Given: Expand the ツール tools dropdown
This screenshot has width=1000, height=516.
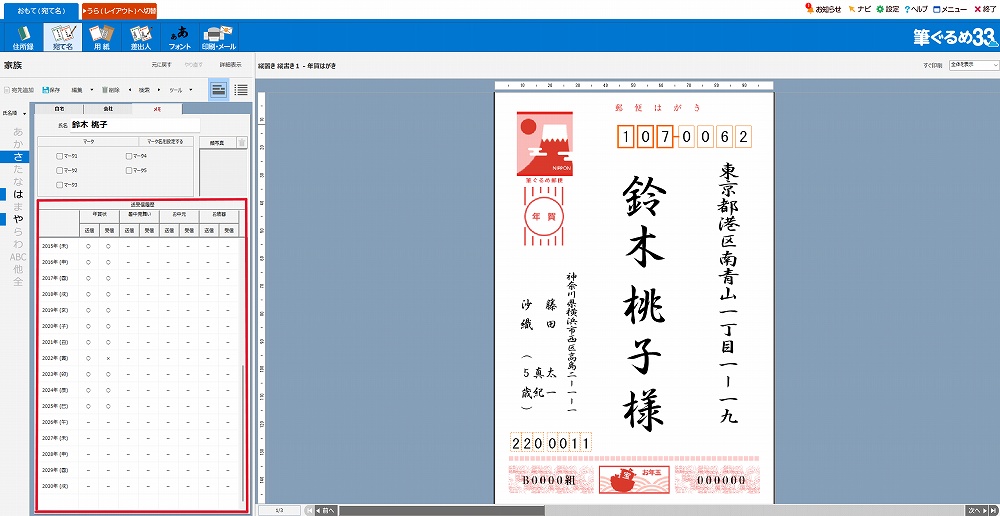Looking at the screenshot, I should [x=180, y=91].
